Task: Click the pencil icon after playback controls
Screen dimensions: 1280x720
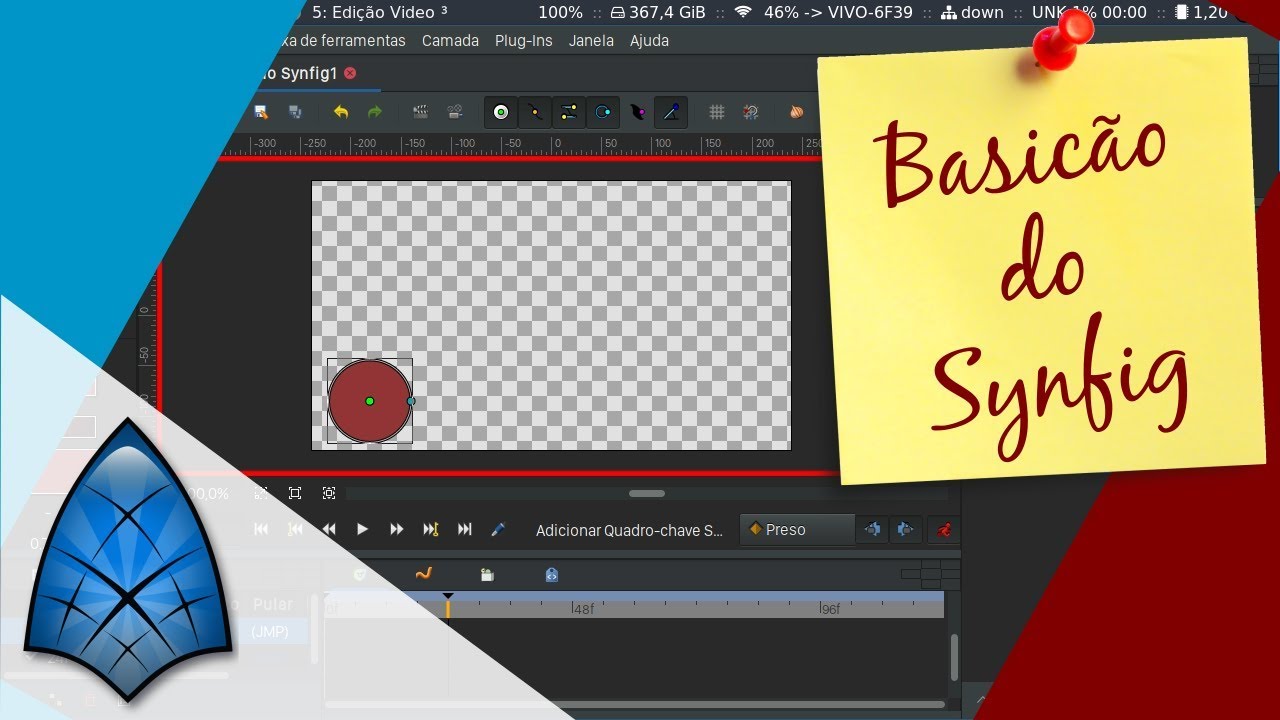Action: coord(498,529)
